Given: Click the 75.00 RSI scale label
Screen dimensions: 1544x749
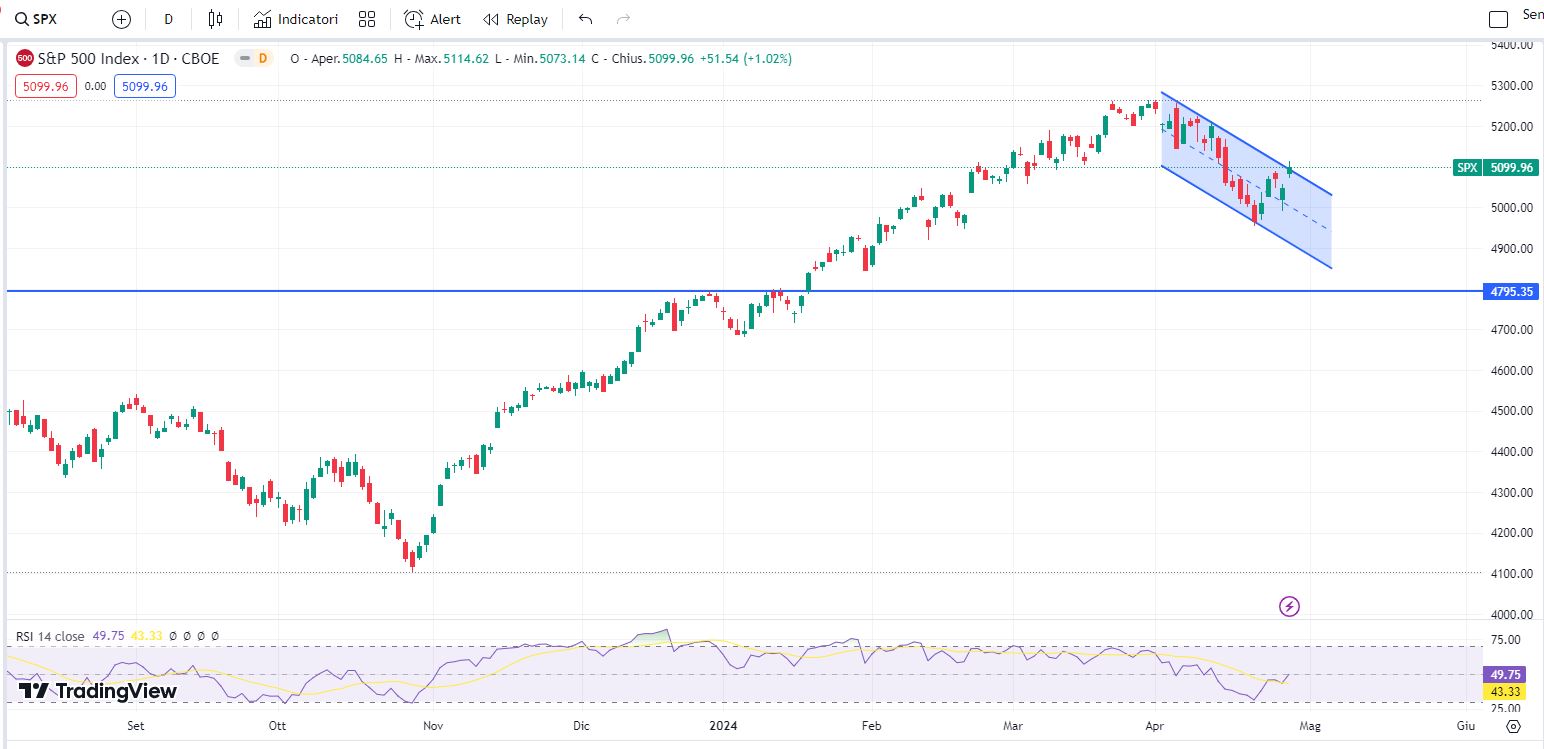Looking at the screenshot, I should click(x=1506, y=640).
